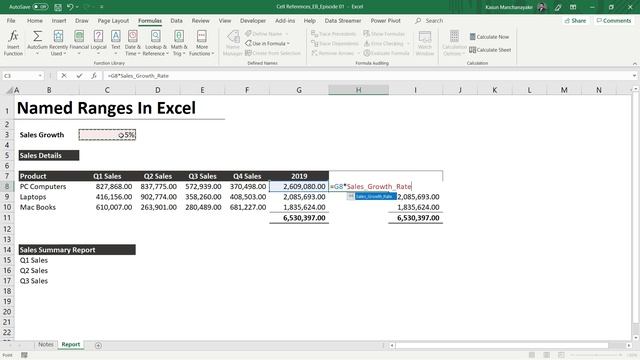Switch to the Developer tab

point(253,20)
